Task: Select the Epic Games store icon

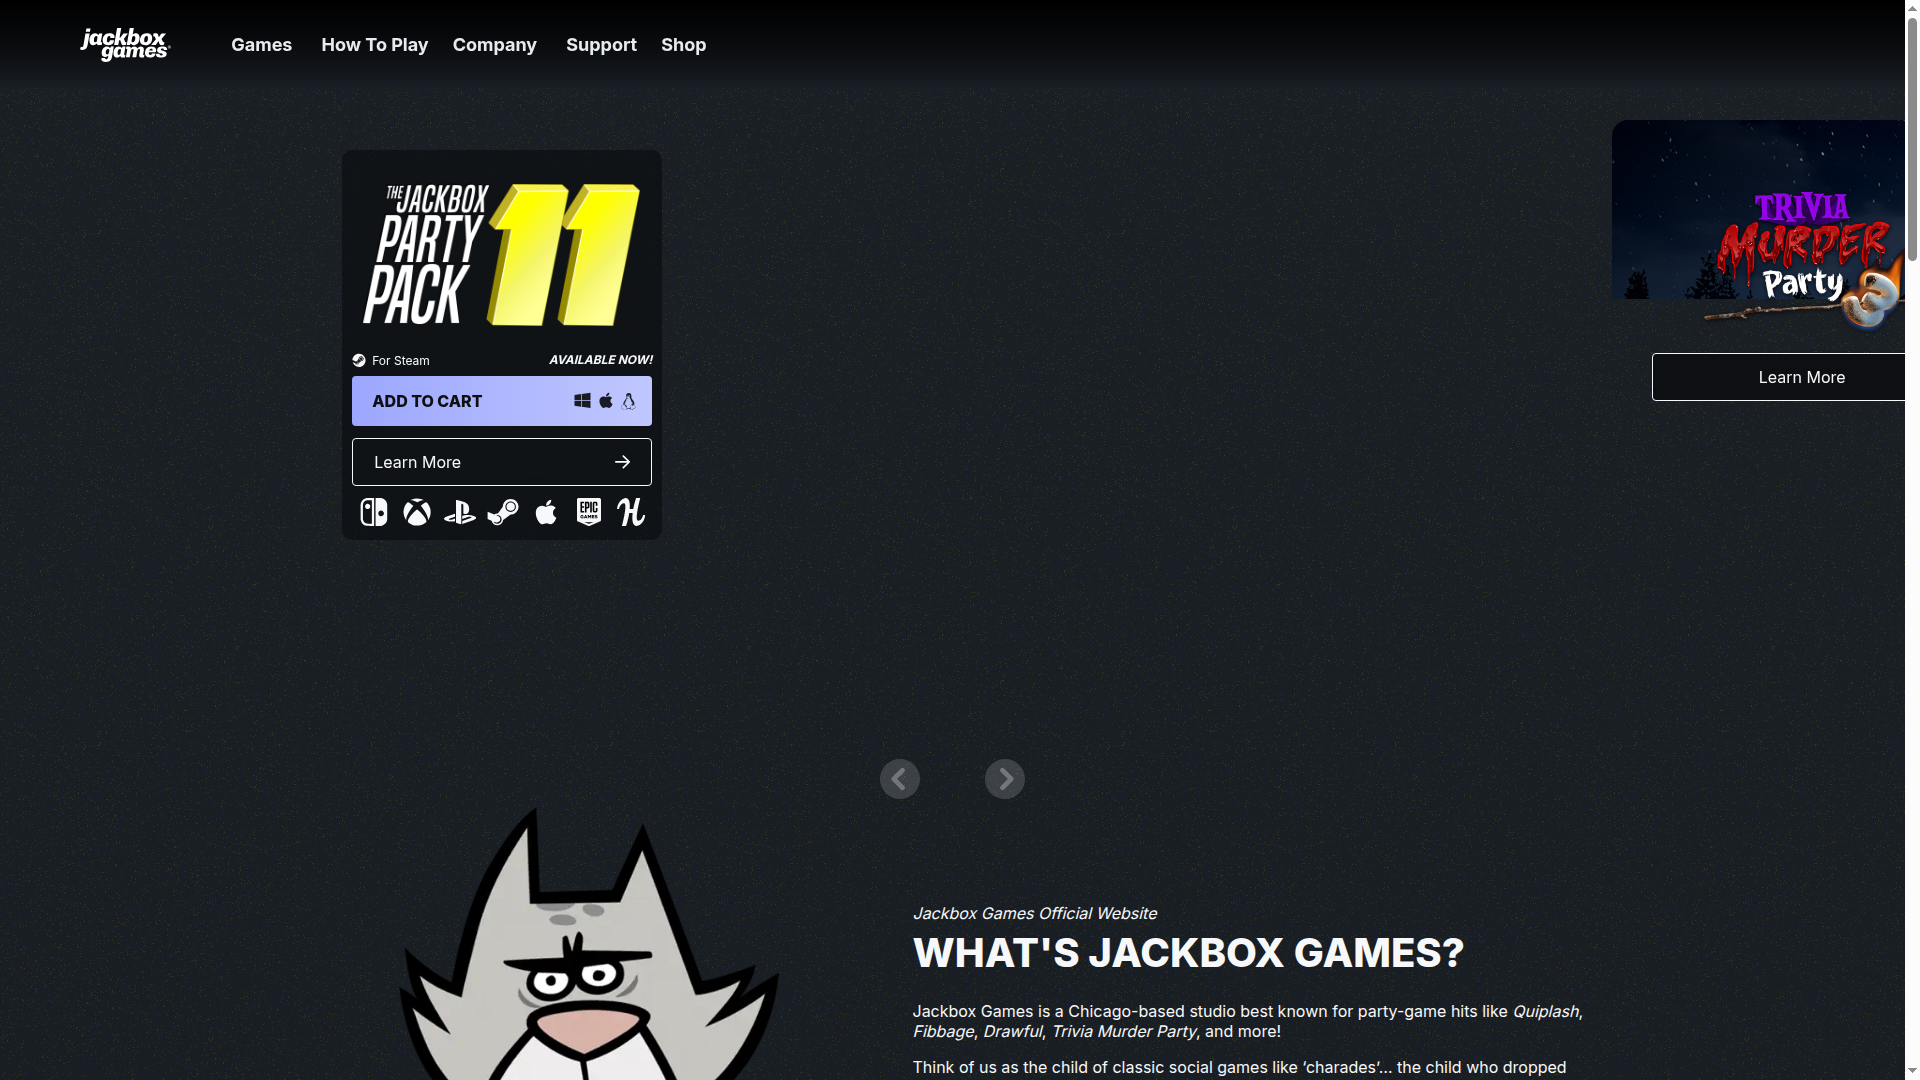Action: tap(588, 512)
